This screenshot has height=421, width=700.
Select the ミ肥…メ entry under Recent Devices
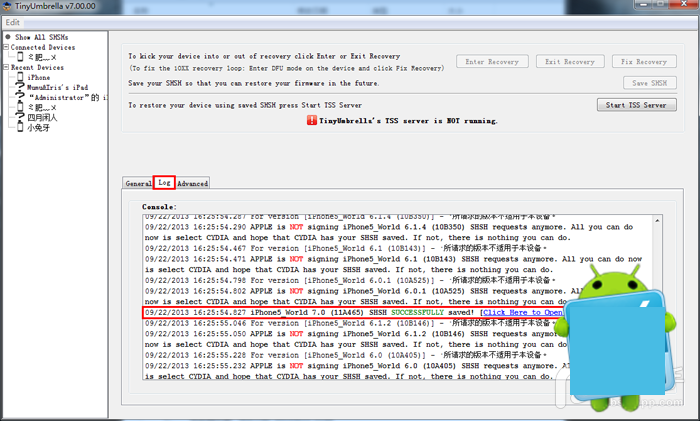pyautogui.click(x=42, y=107)
